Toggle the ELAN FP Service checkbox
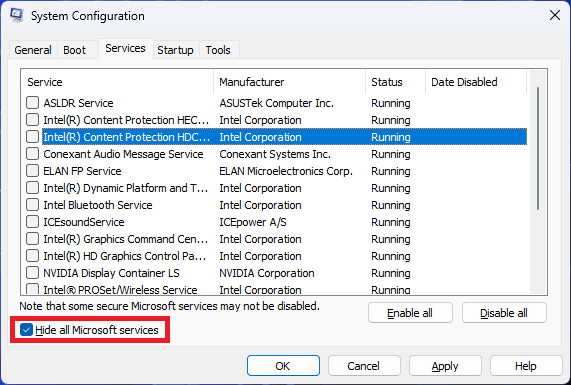Viewport: 571px width, 385px height. pyautogui.click(x=32, y=171)
